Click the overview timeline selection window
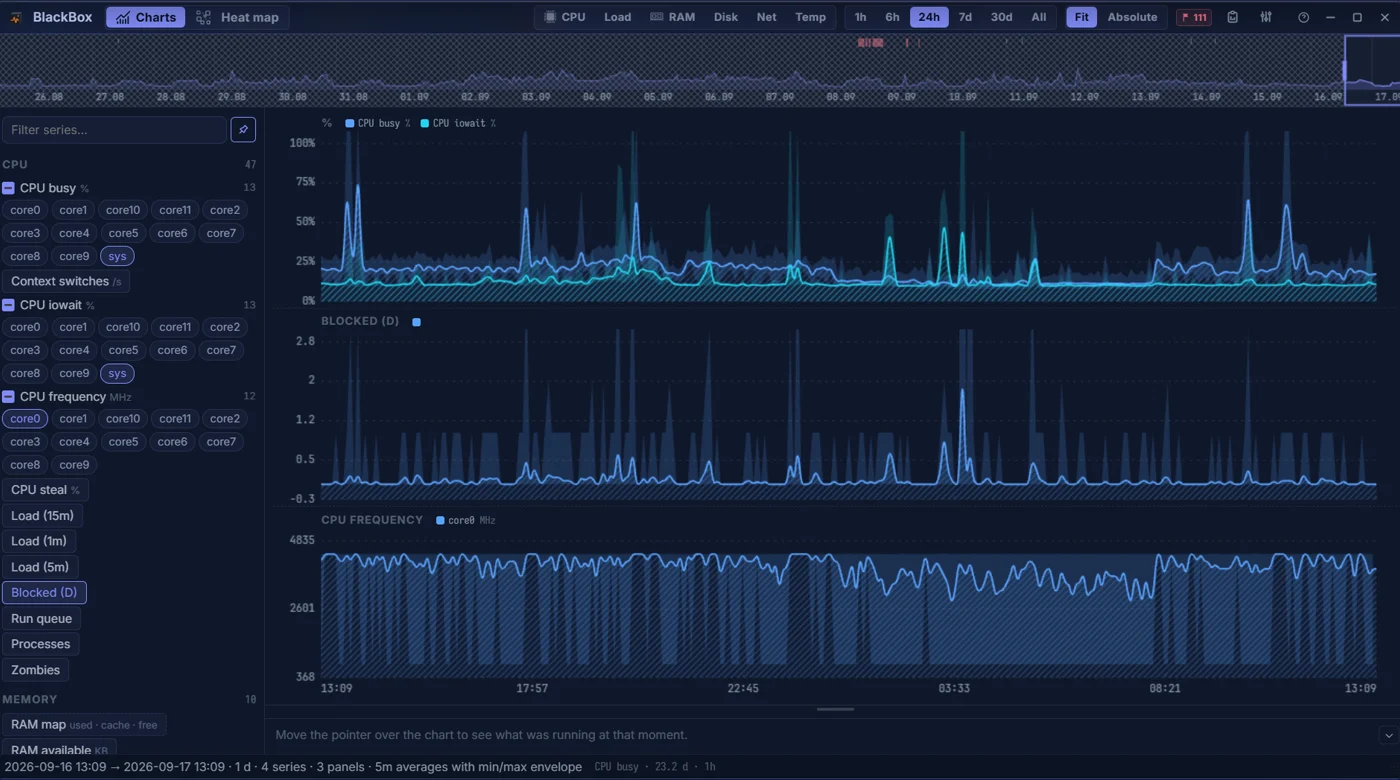This screenshot has width=1400, height=780. [1372, 70]
